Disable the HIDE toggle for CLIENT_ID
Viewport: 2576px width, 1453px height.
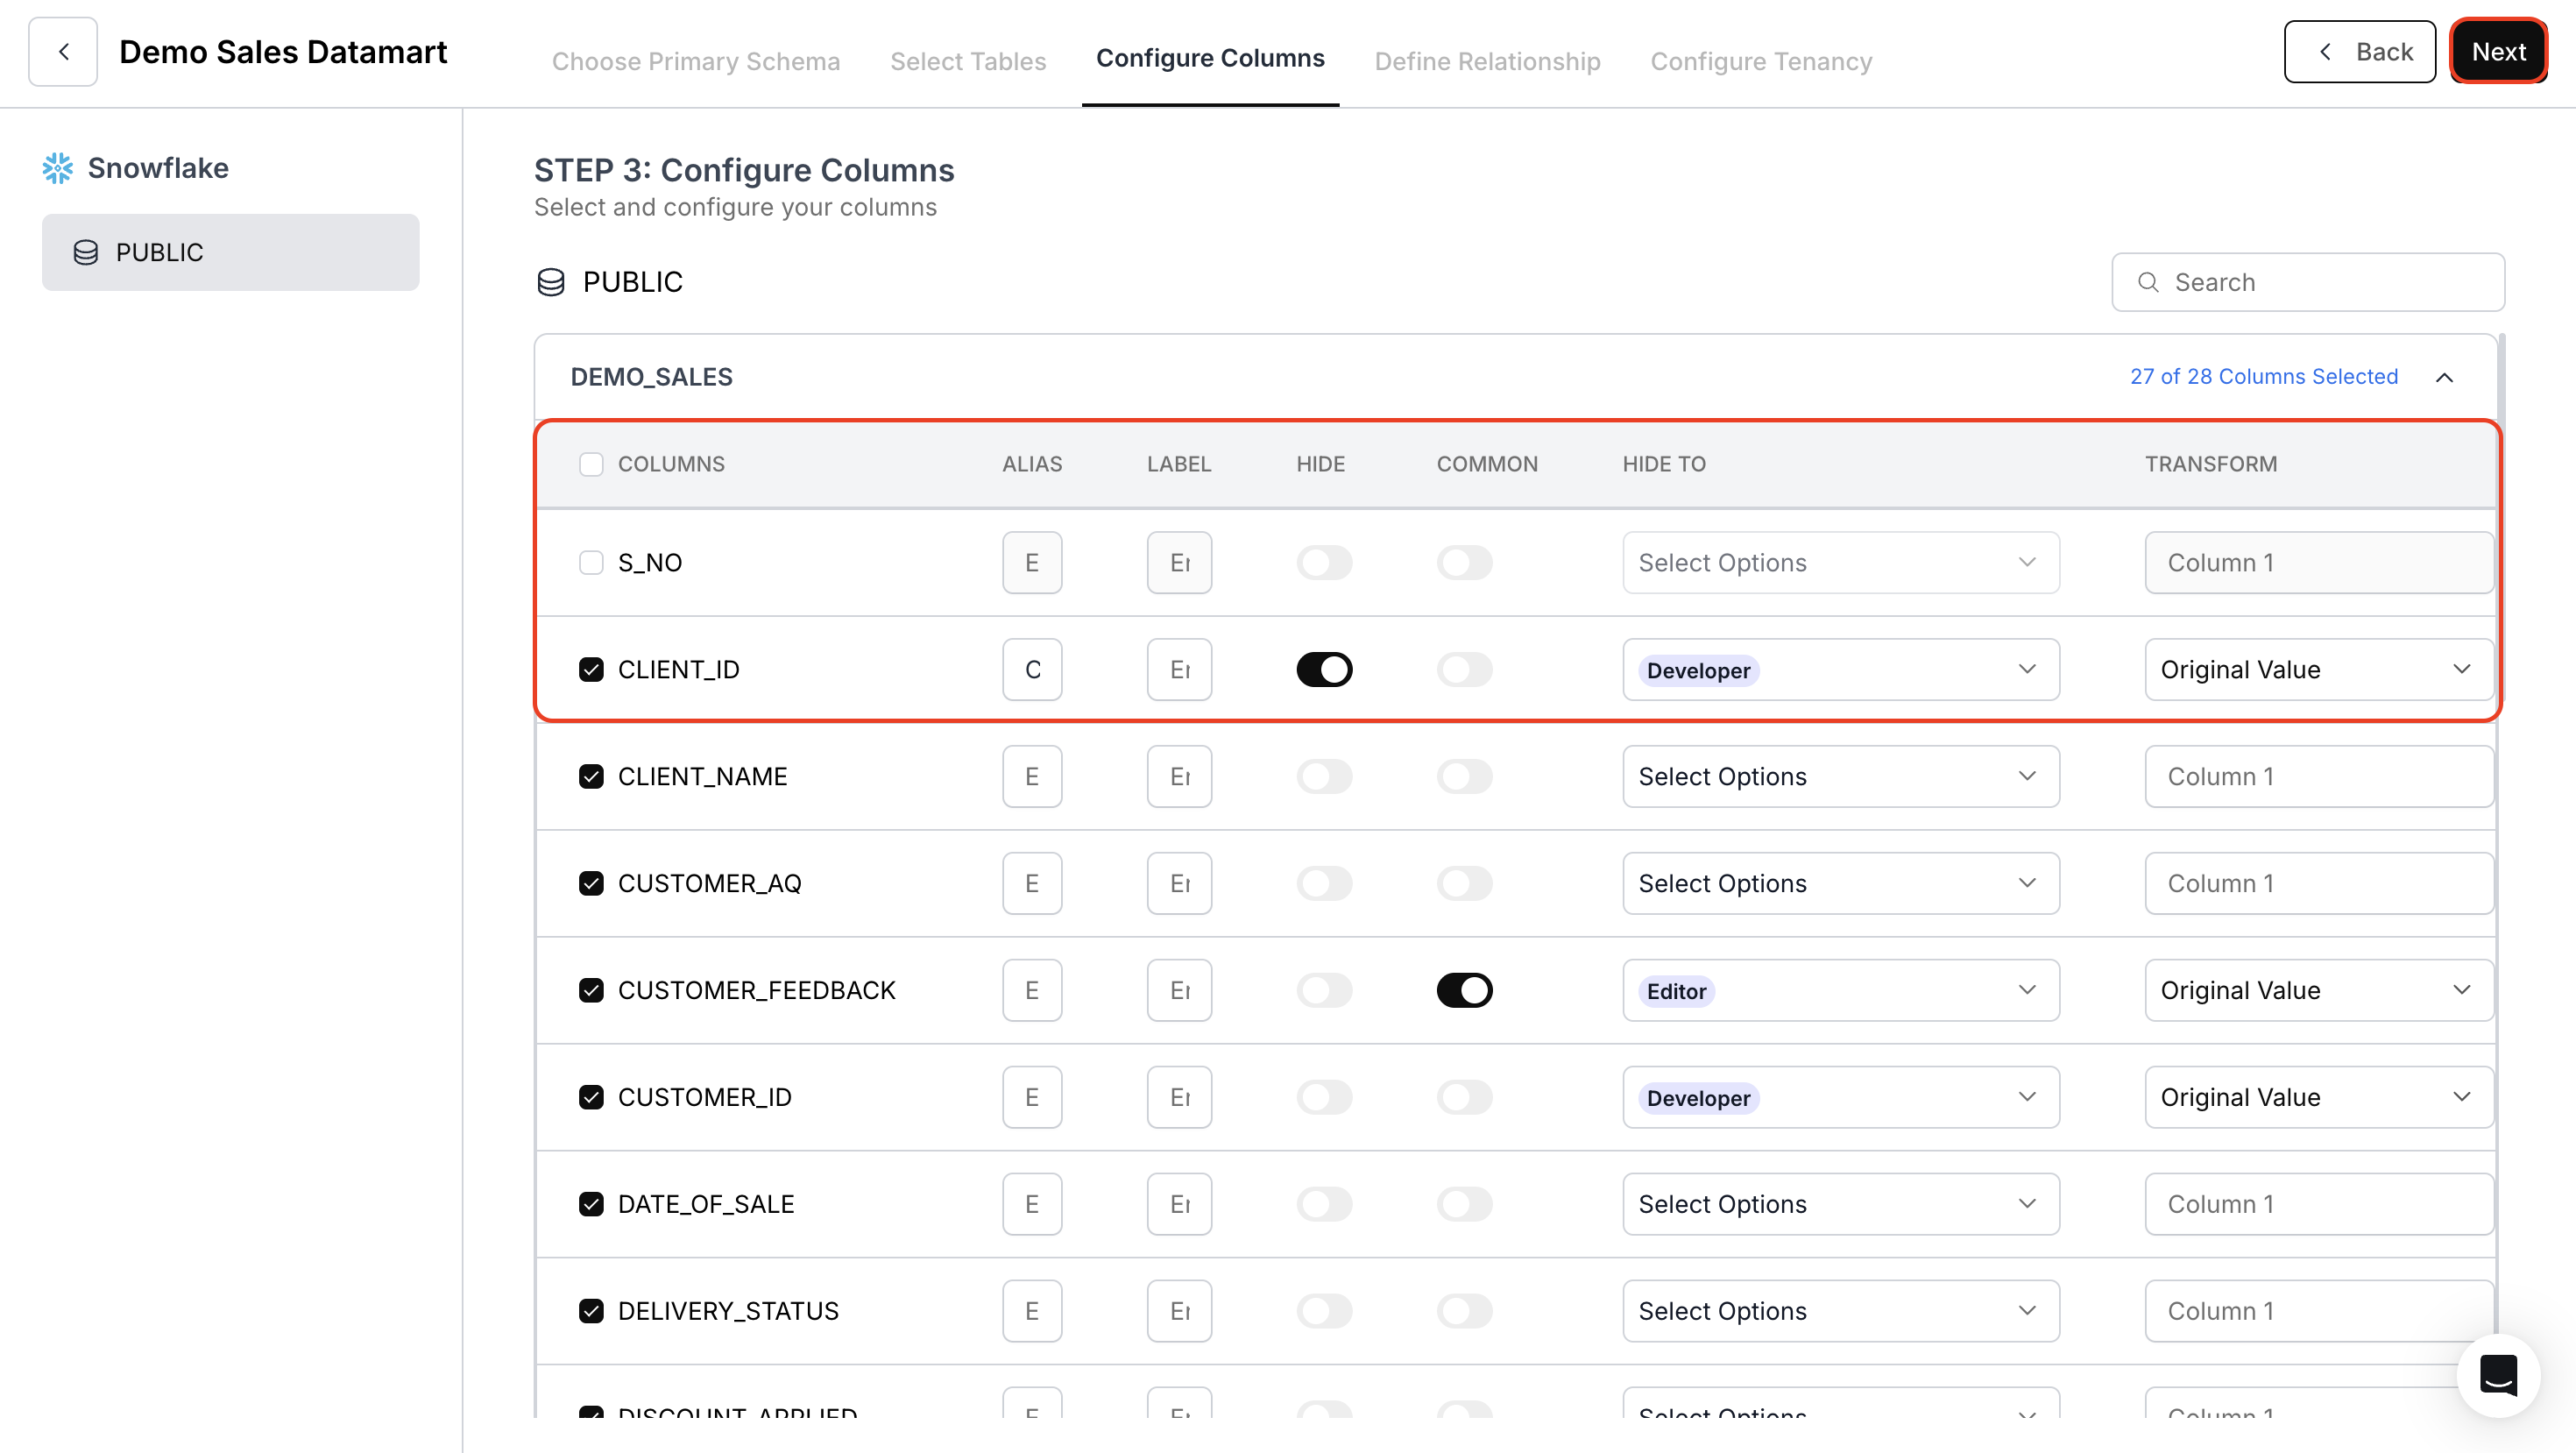[x=1324, y=669]
